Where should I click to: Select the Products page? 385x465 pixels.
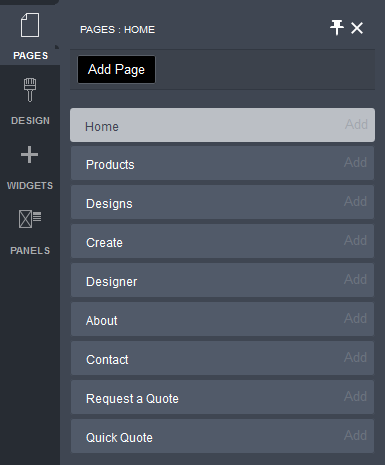point(222,163)
